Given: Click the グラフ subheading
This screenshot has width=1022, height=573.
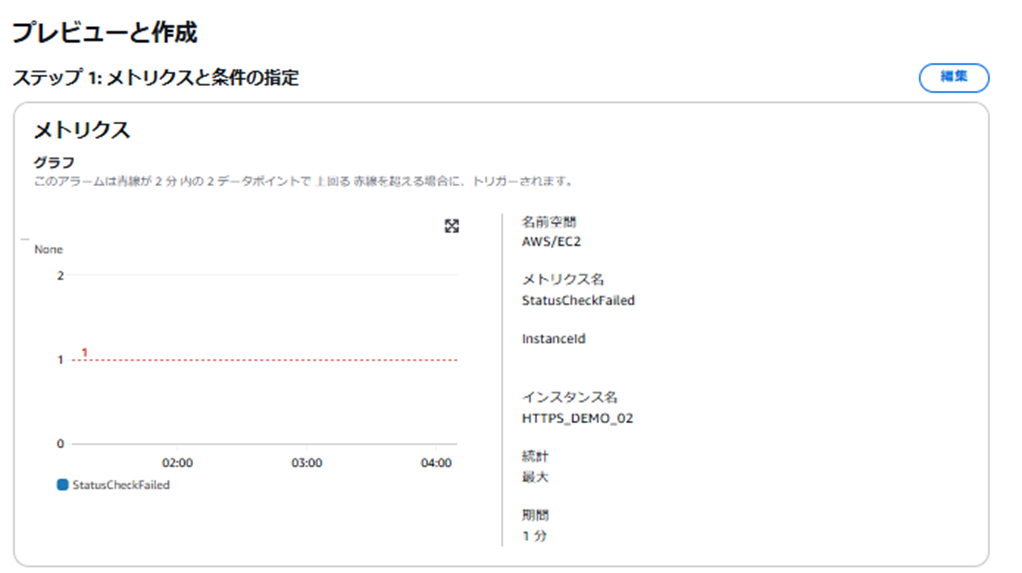Looking at the screenshot, I should tap(54, 162).
